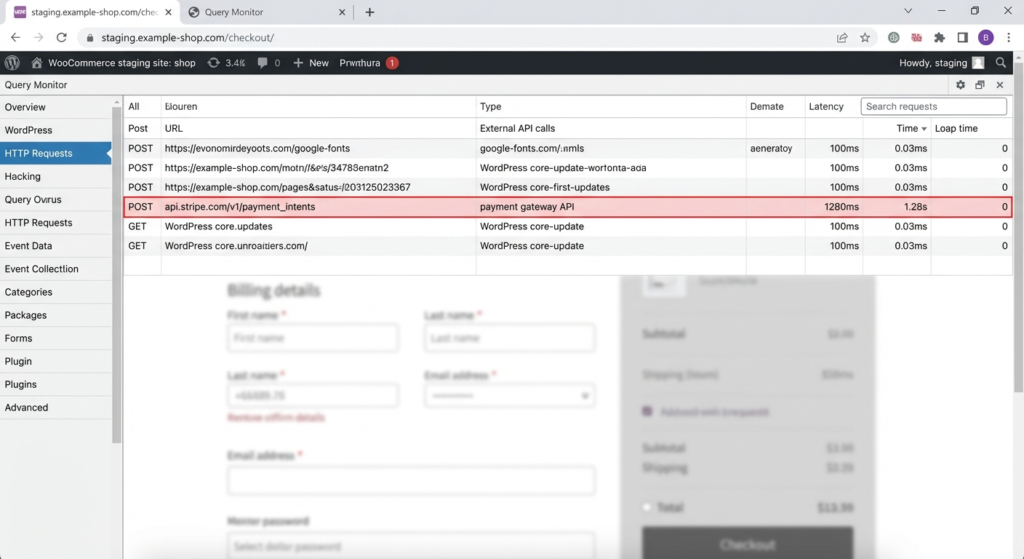The width and height of the screenshot is (1024, 559).
Task: Open the comments bubble in admin bar
Action: [268, 63]
